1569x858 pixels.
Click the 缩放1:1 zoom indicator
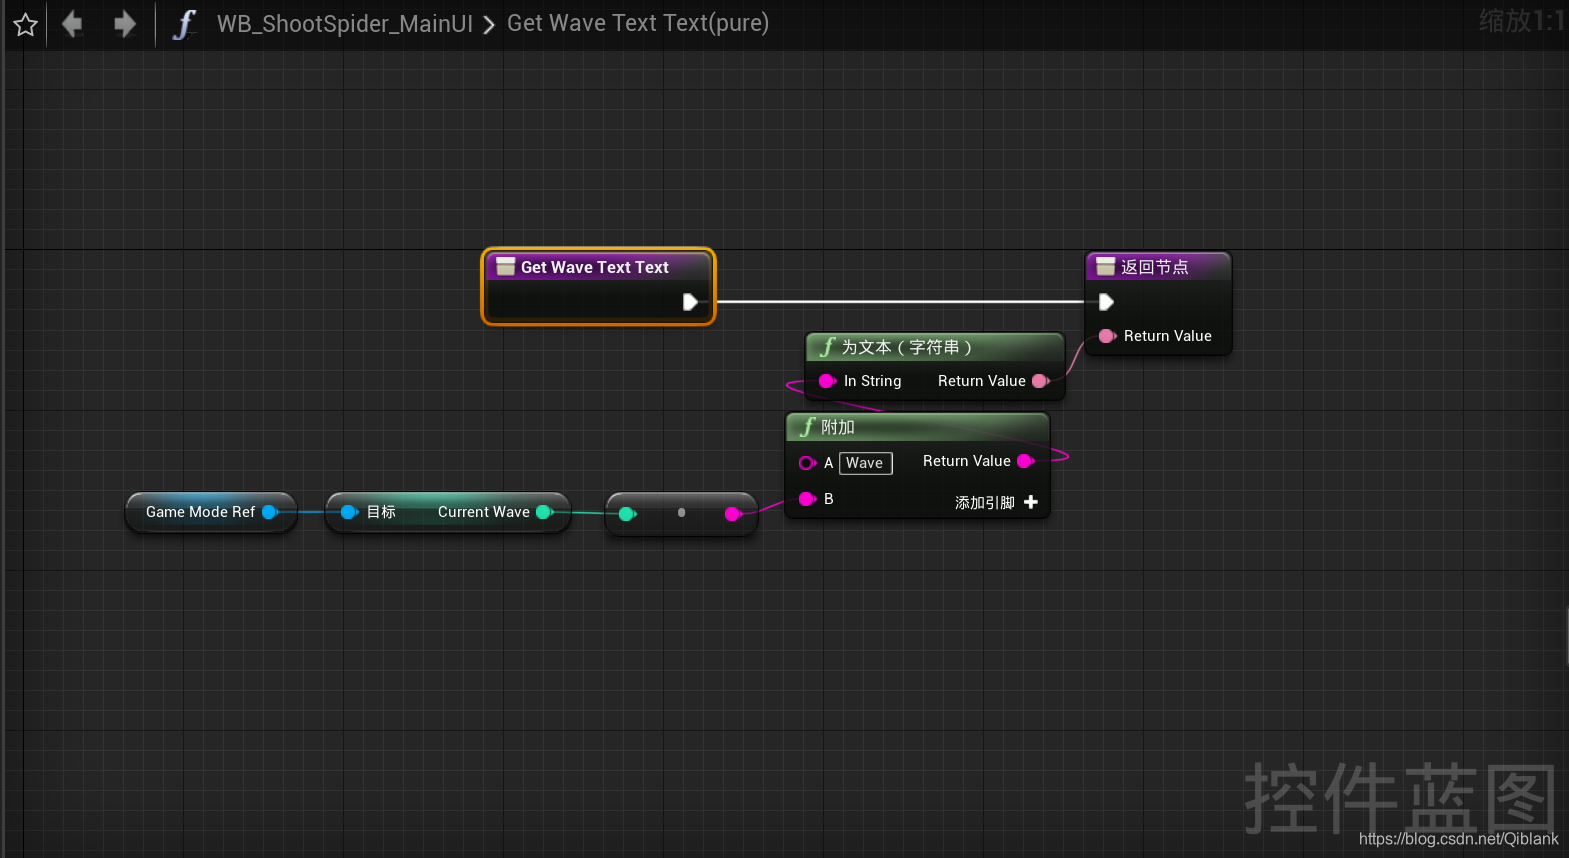pos(1522,20)
